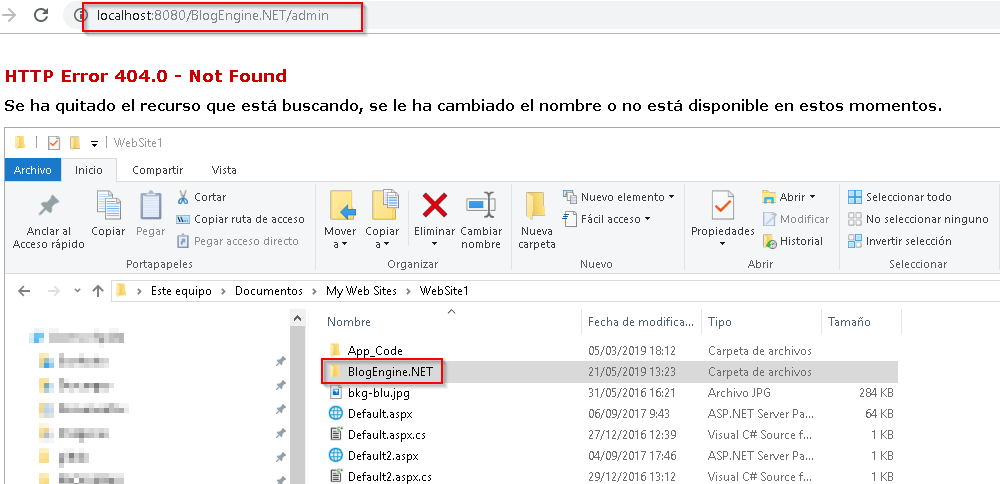Click the Default.aspx globe icon
Viewport: 1000px width, 484px height.
335,413
